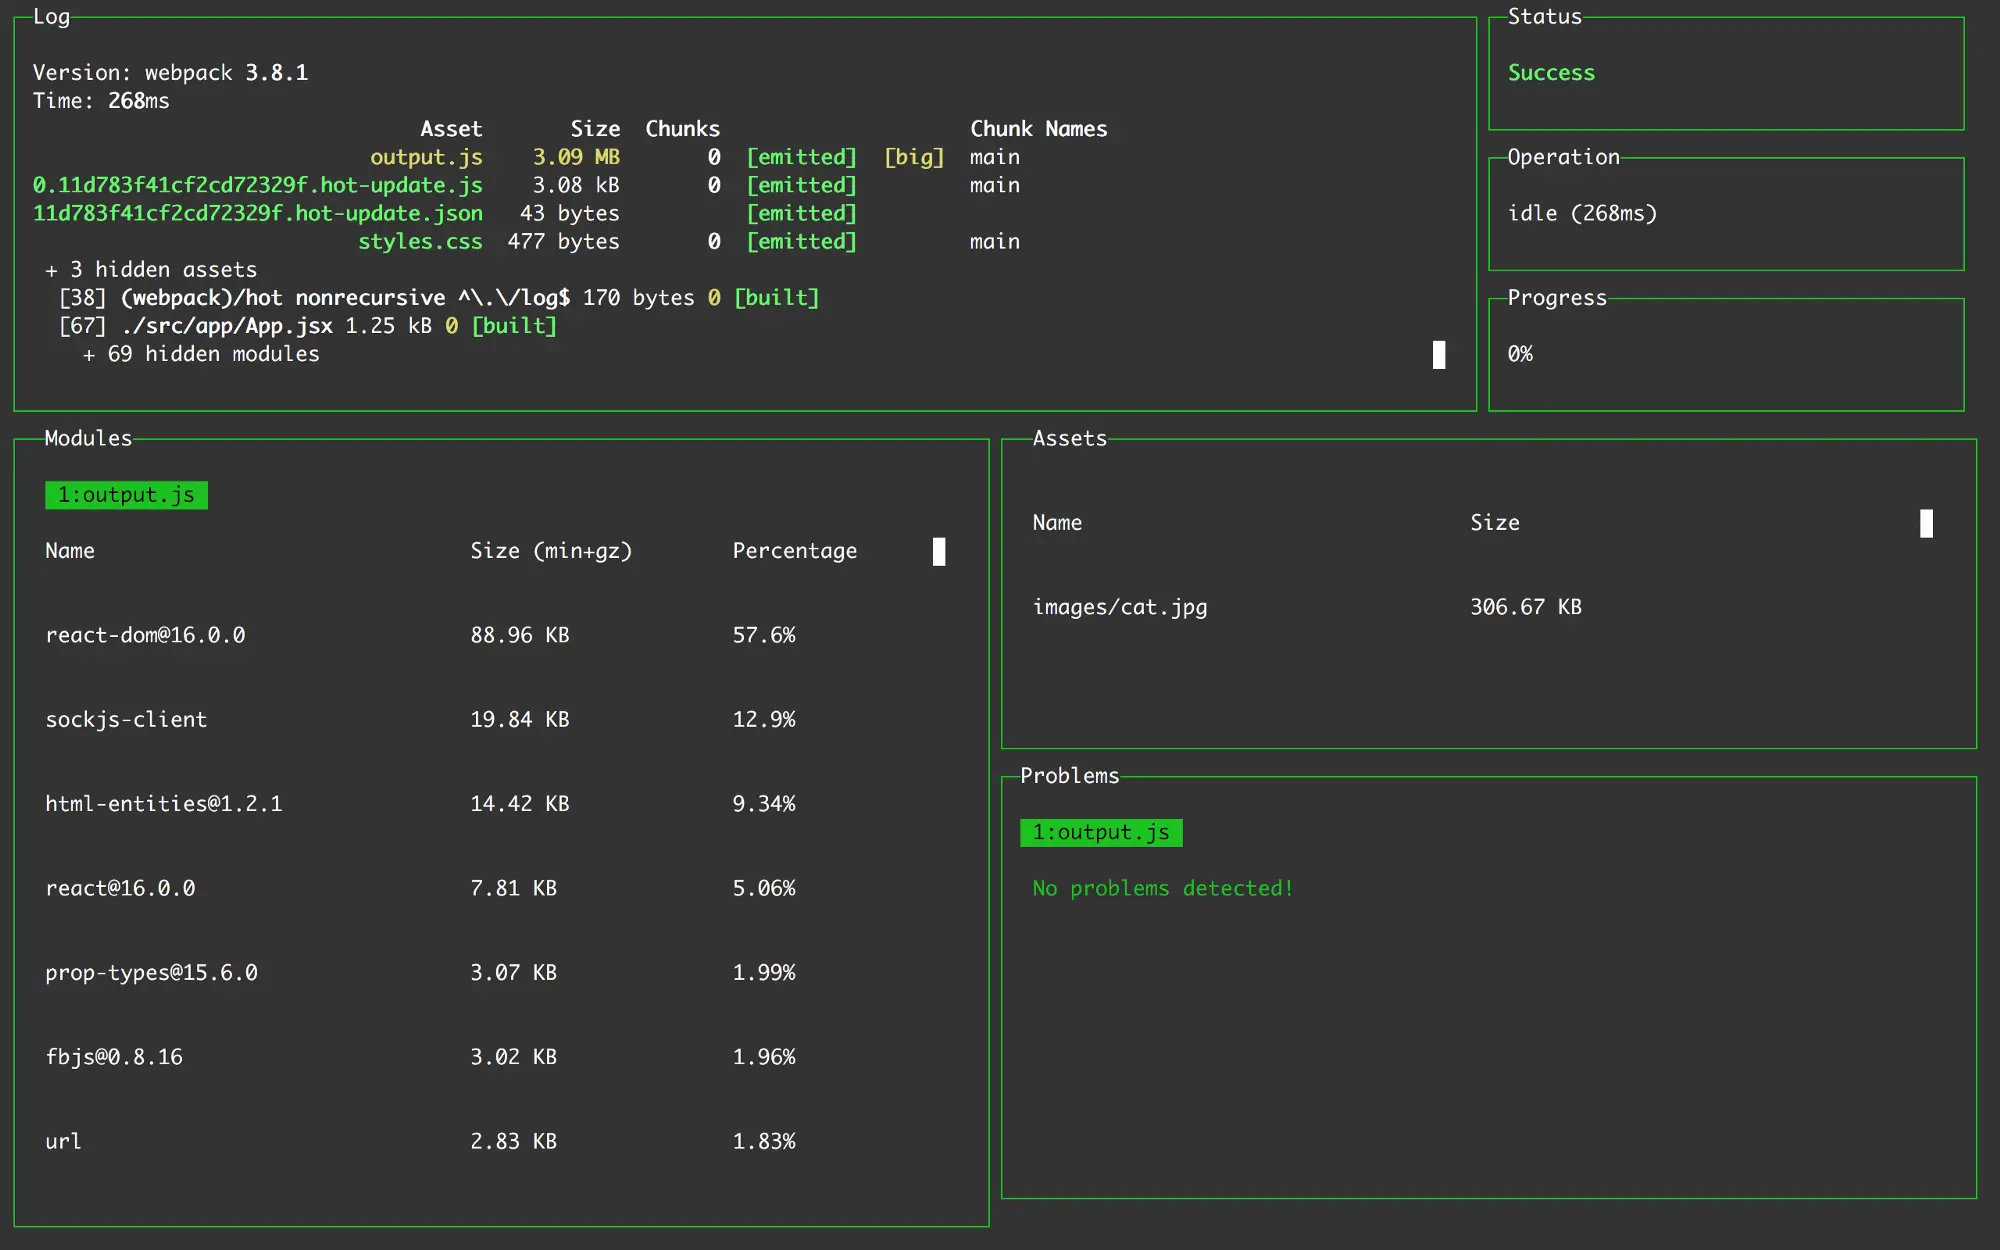Viewport: 2000px width, 1250px height.
Task: Select the fbjs@0.8.16 module row
Action: click(x=114, y=1056)
